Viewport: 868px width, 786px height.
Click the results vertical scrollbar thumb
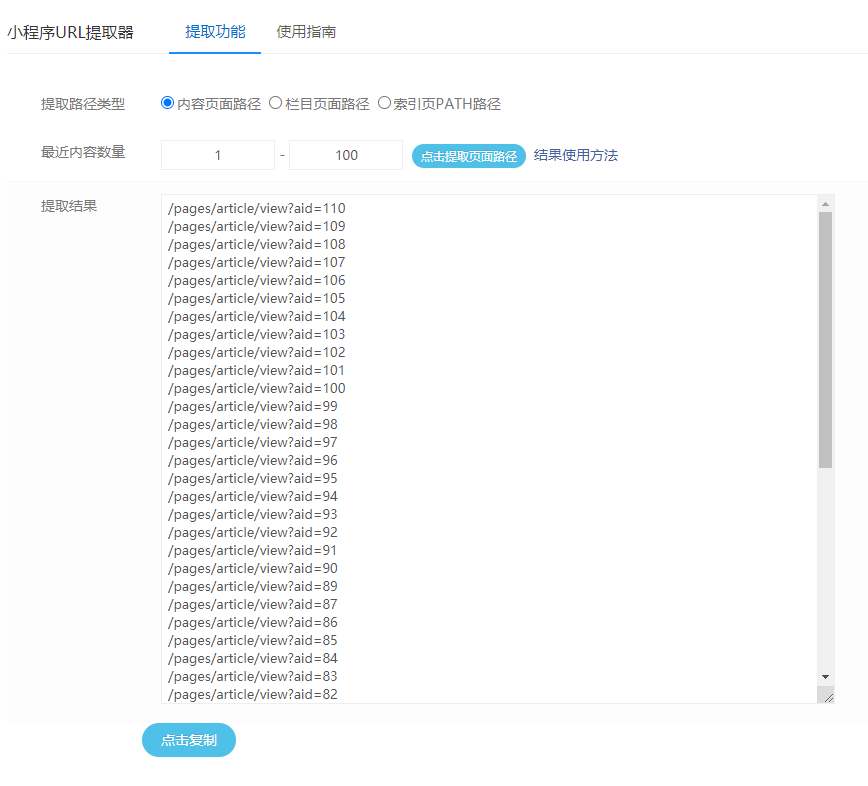coord(825,340)
